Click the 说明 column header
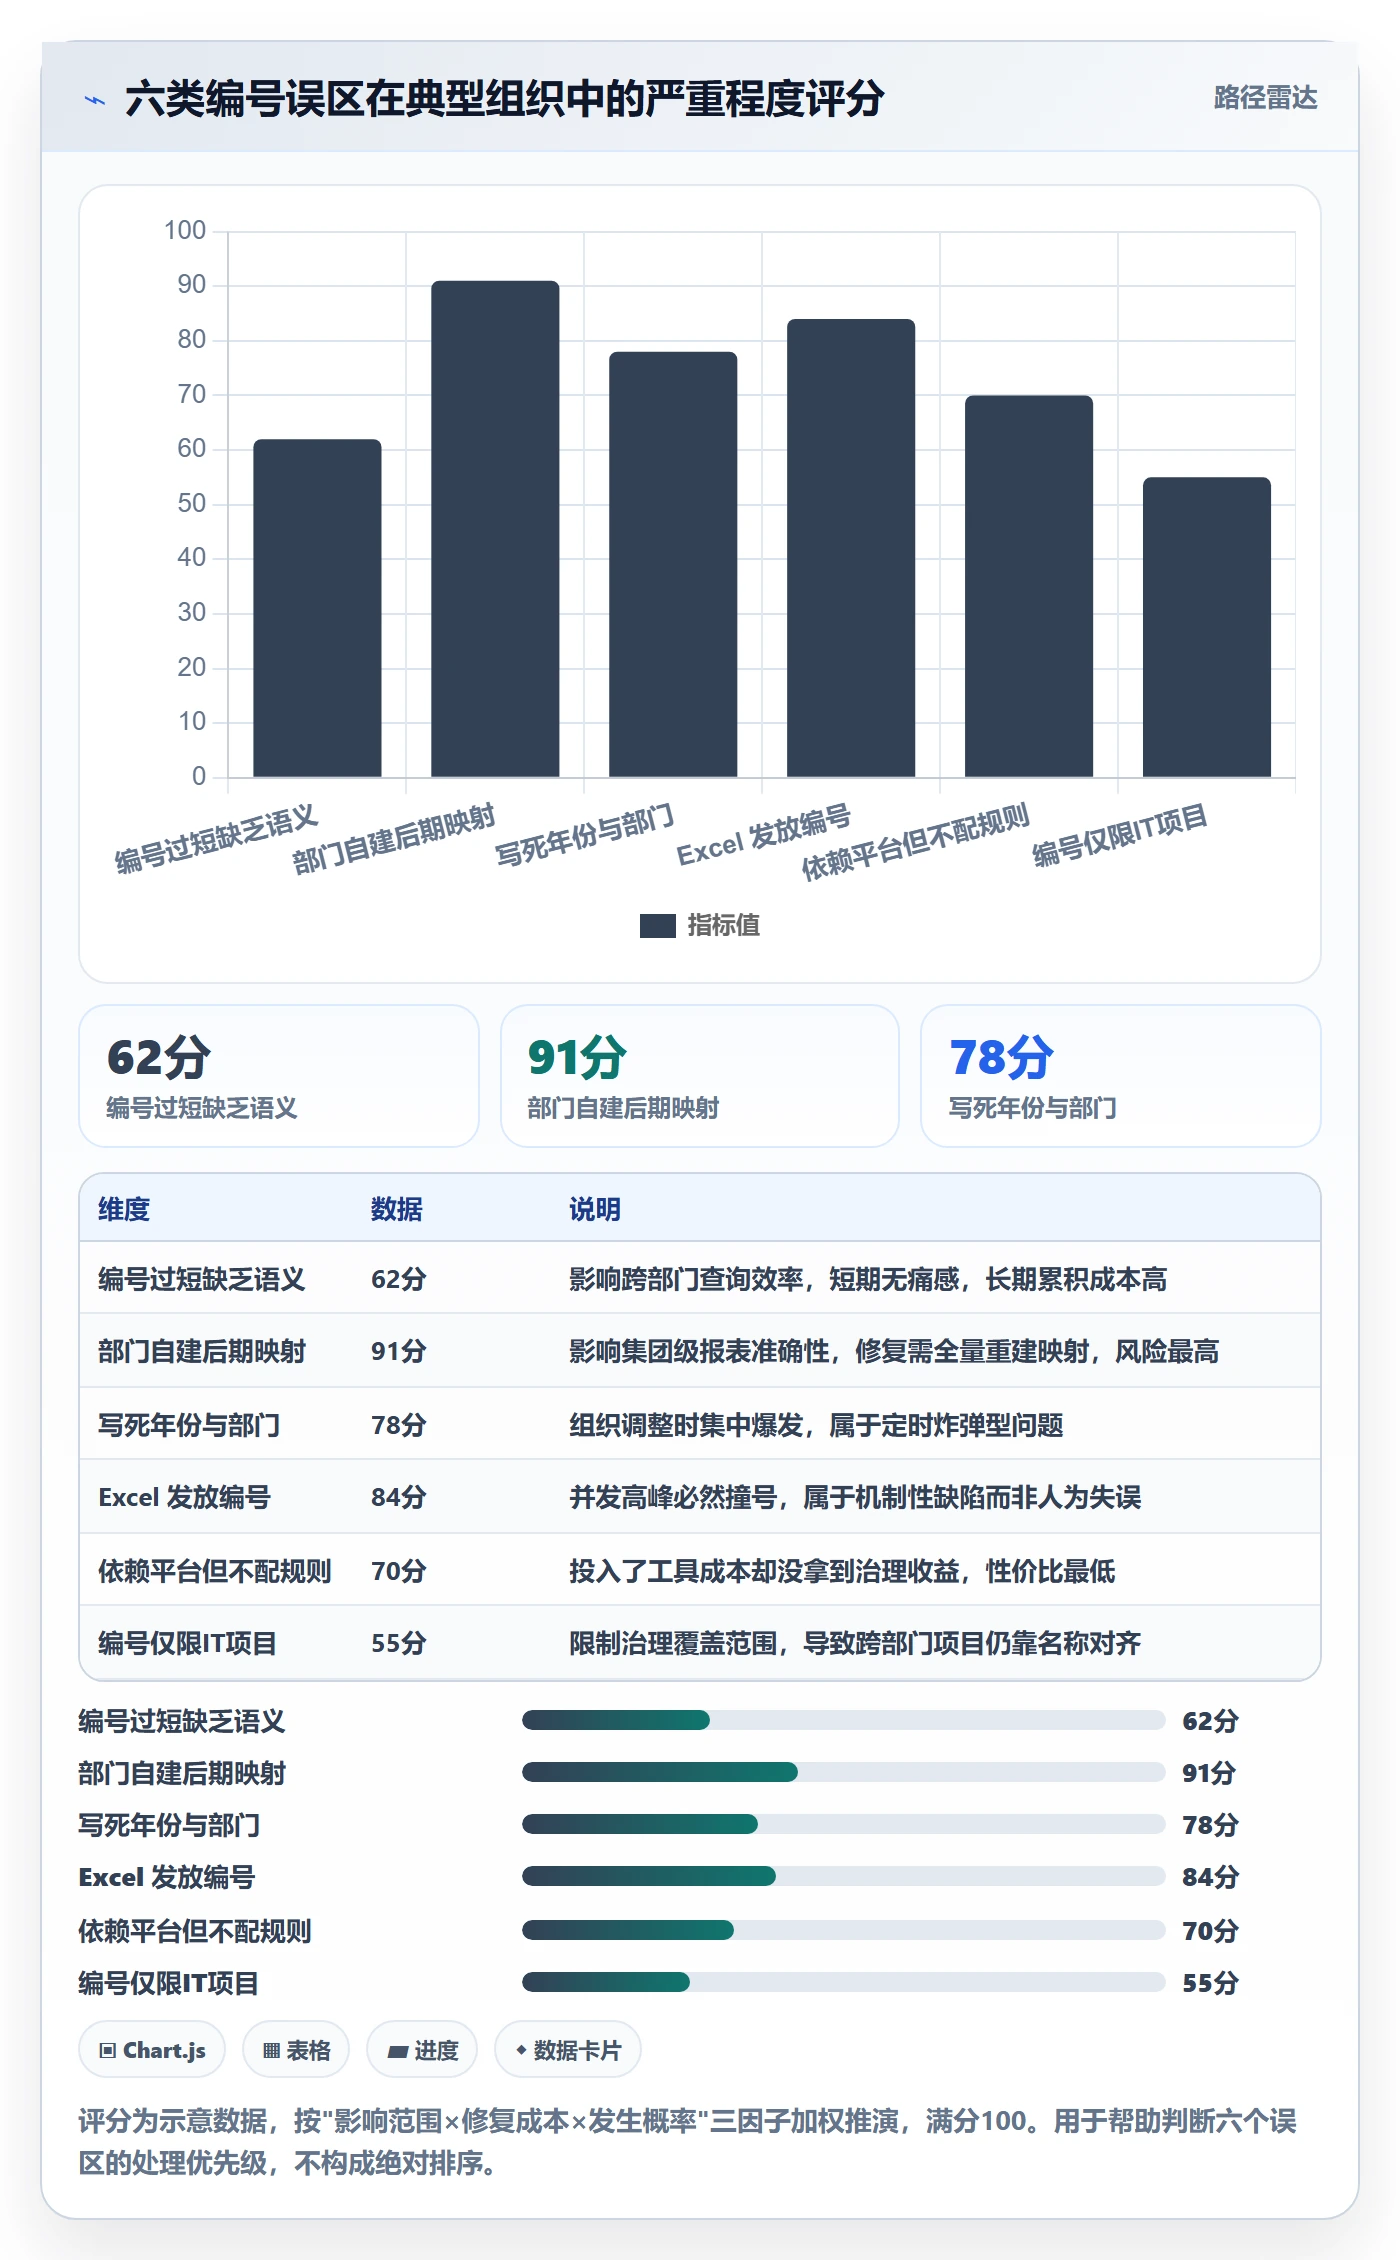The height and width of the screenshot is (2260, 1400). (x=595, y=1209)
